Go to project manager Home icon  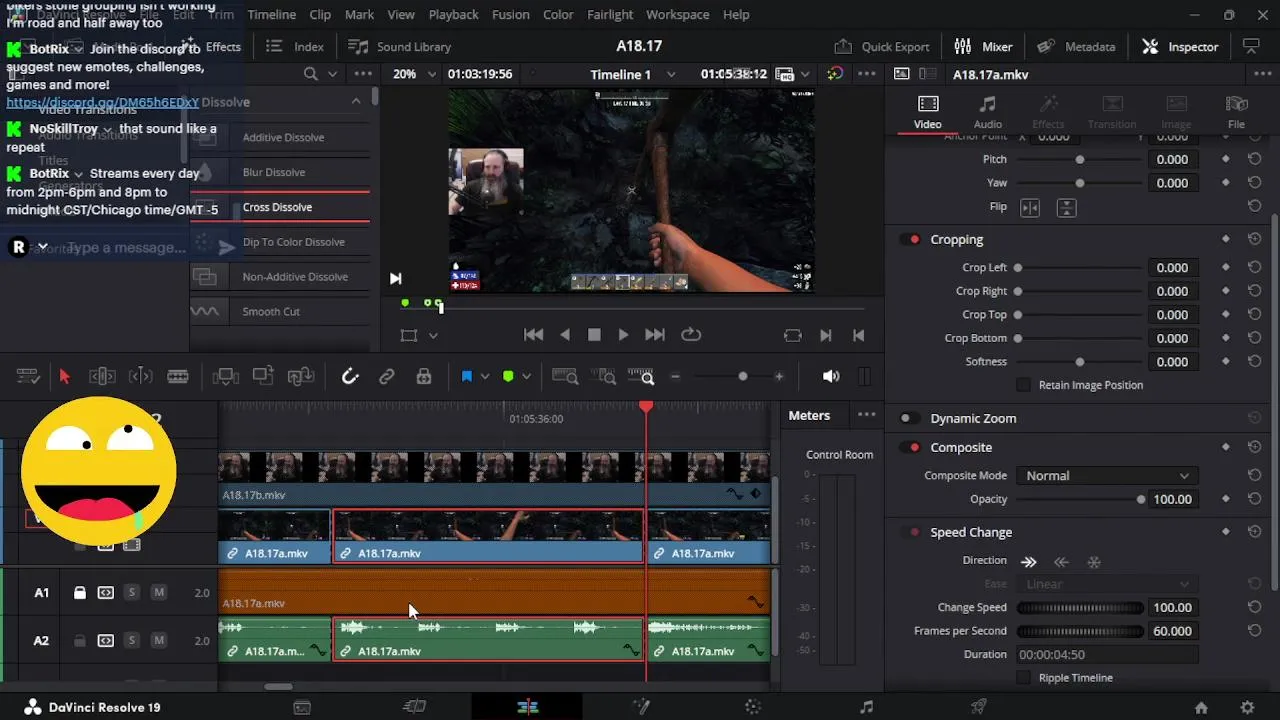click(x=1201, y=708)
